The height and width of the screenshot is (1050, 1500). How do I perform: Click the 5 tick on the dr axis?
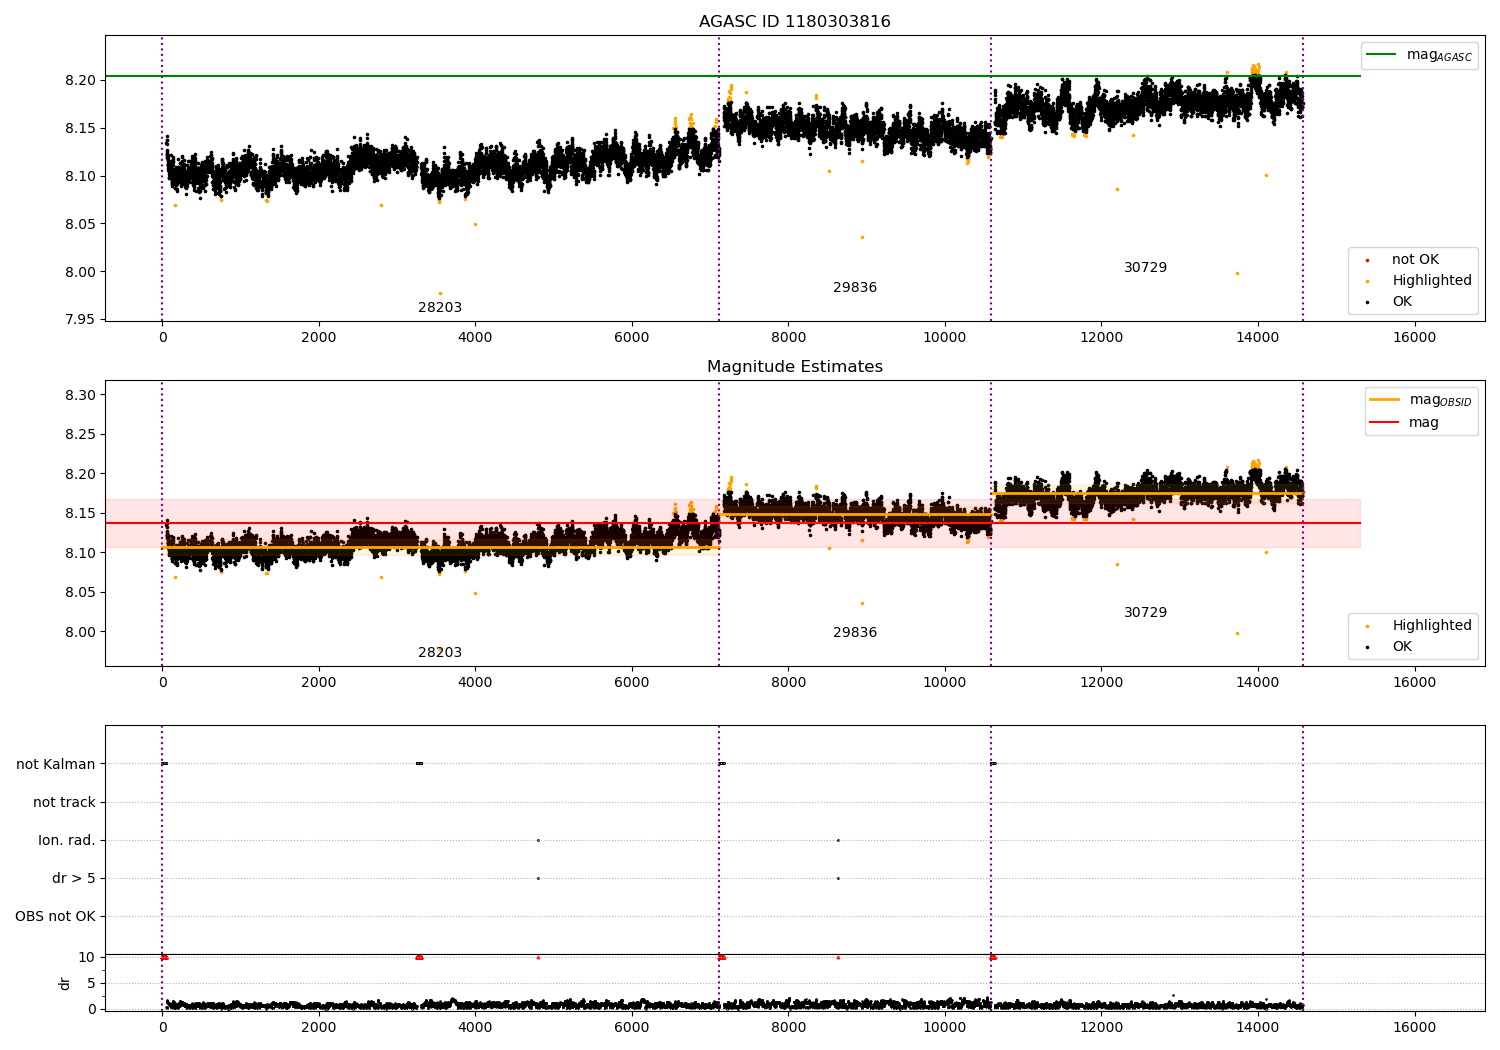[91, 983]
